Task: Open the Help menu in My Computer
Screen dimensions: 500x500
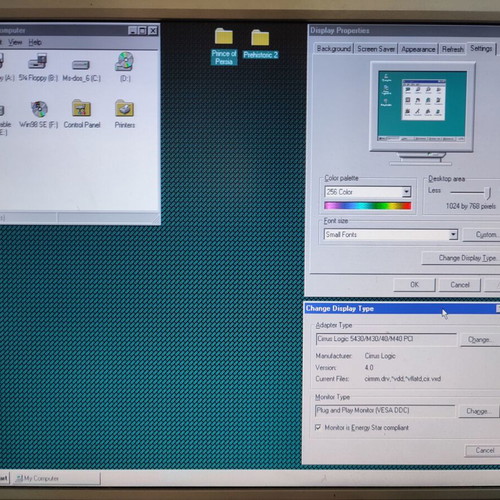Action: pyautogui.click(x=35, y=42)
